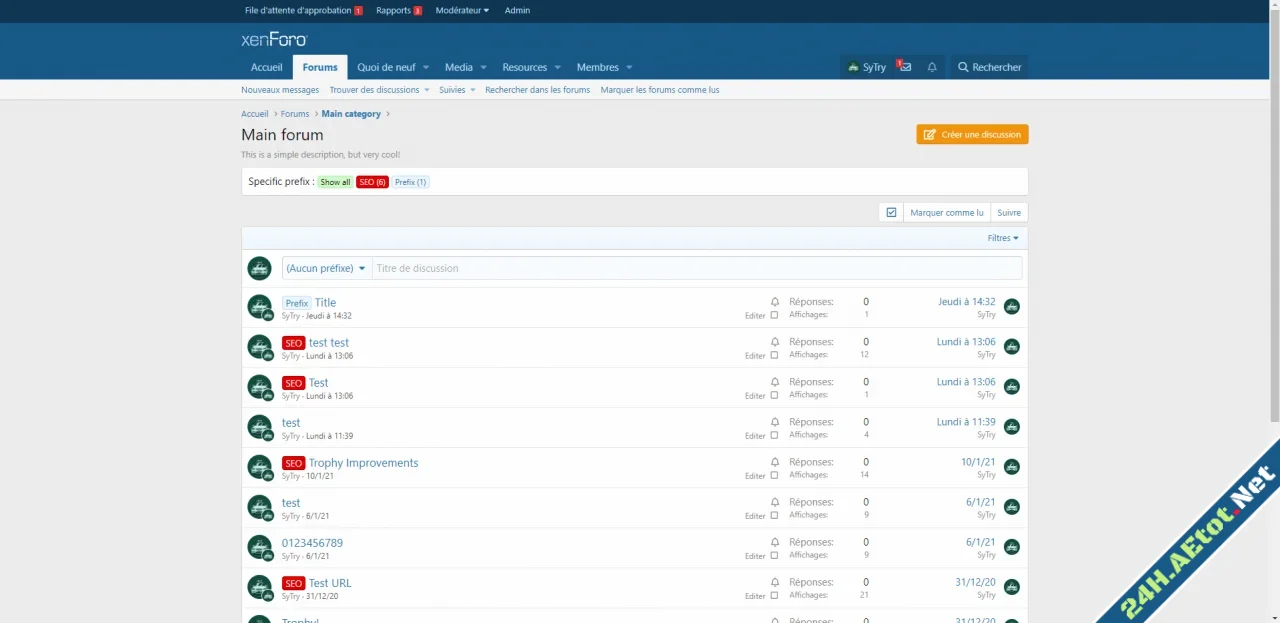Select the checkbox on '0123456789' thread

click(x=774, y=555)
